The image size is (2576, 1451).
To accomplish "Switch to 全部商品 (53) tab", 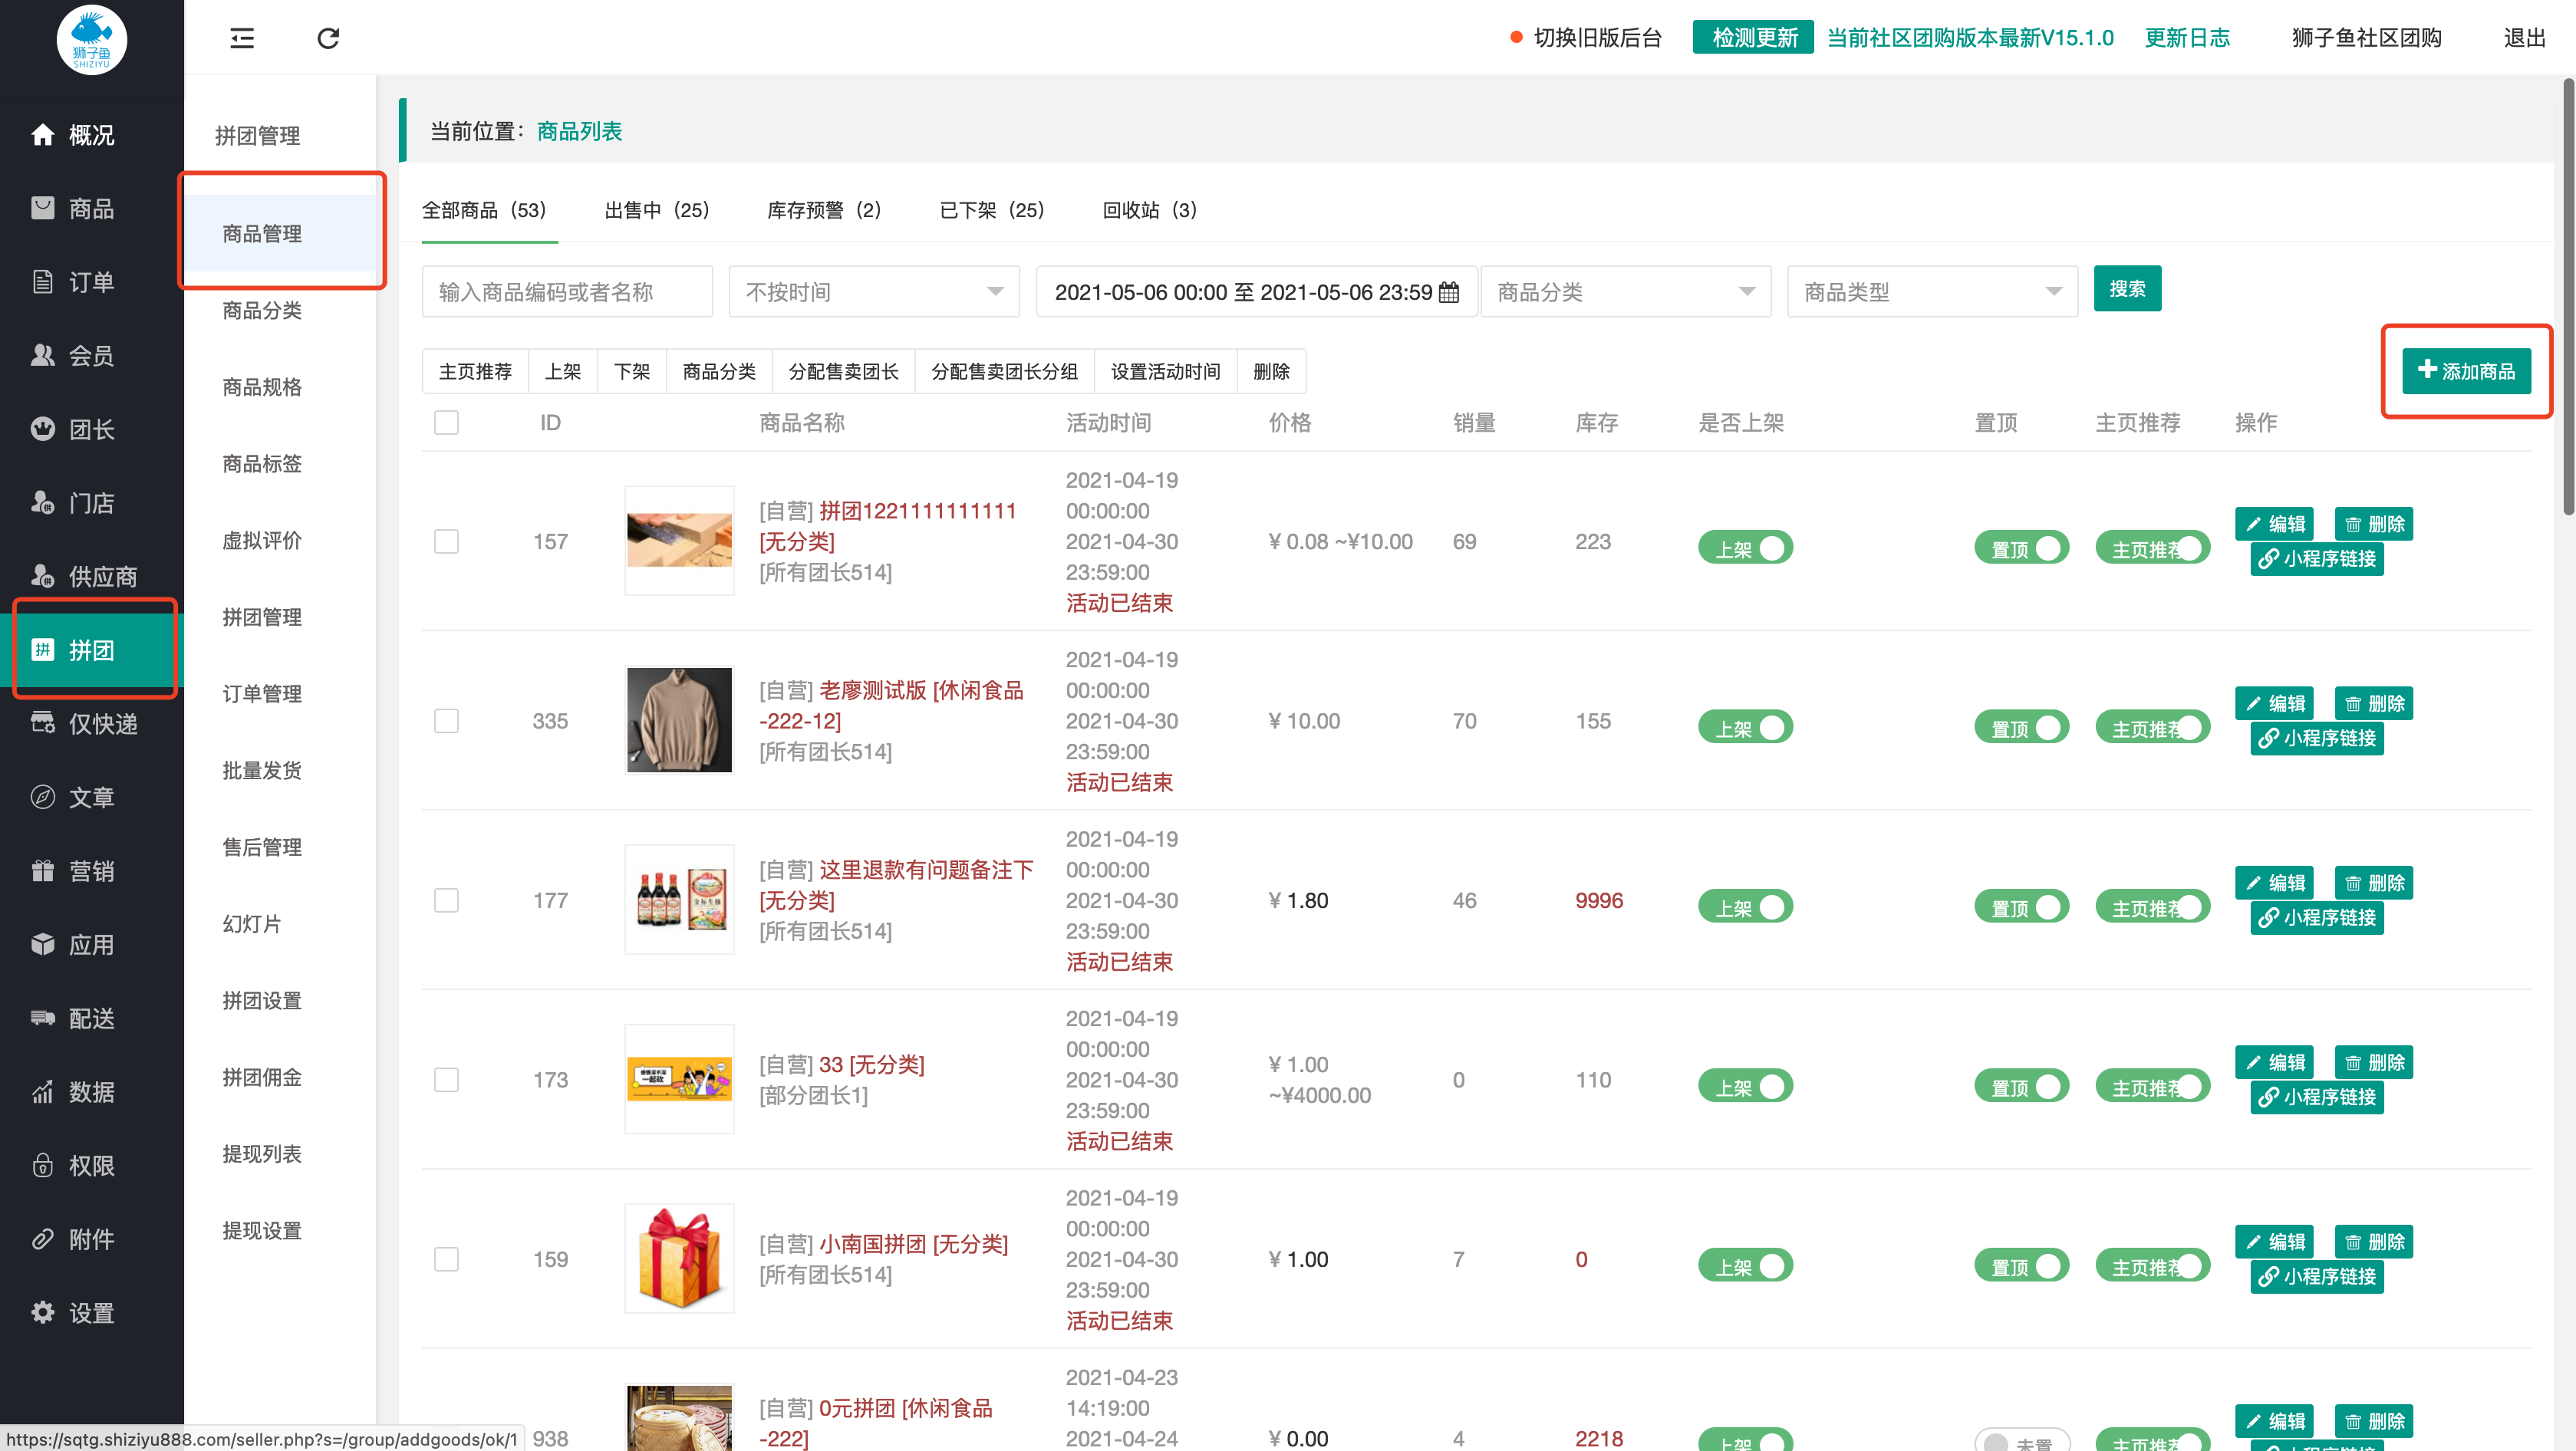I will [x=484, y=210].
